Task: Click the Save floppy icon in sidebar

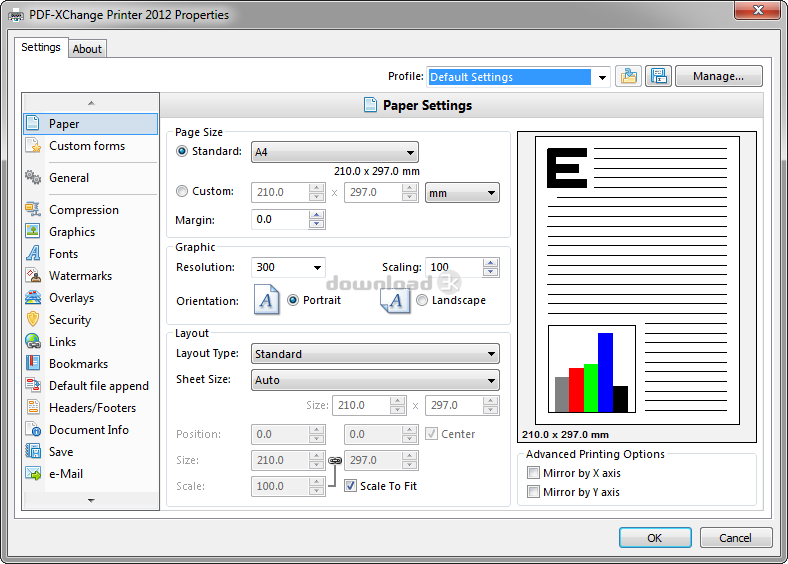Action: pyautogui.click(x=33, y=451)
